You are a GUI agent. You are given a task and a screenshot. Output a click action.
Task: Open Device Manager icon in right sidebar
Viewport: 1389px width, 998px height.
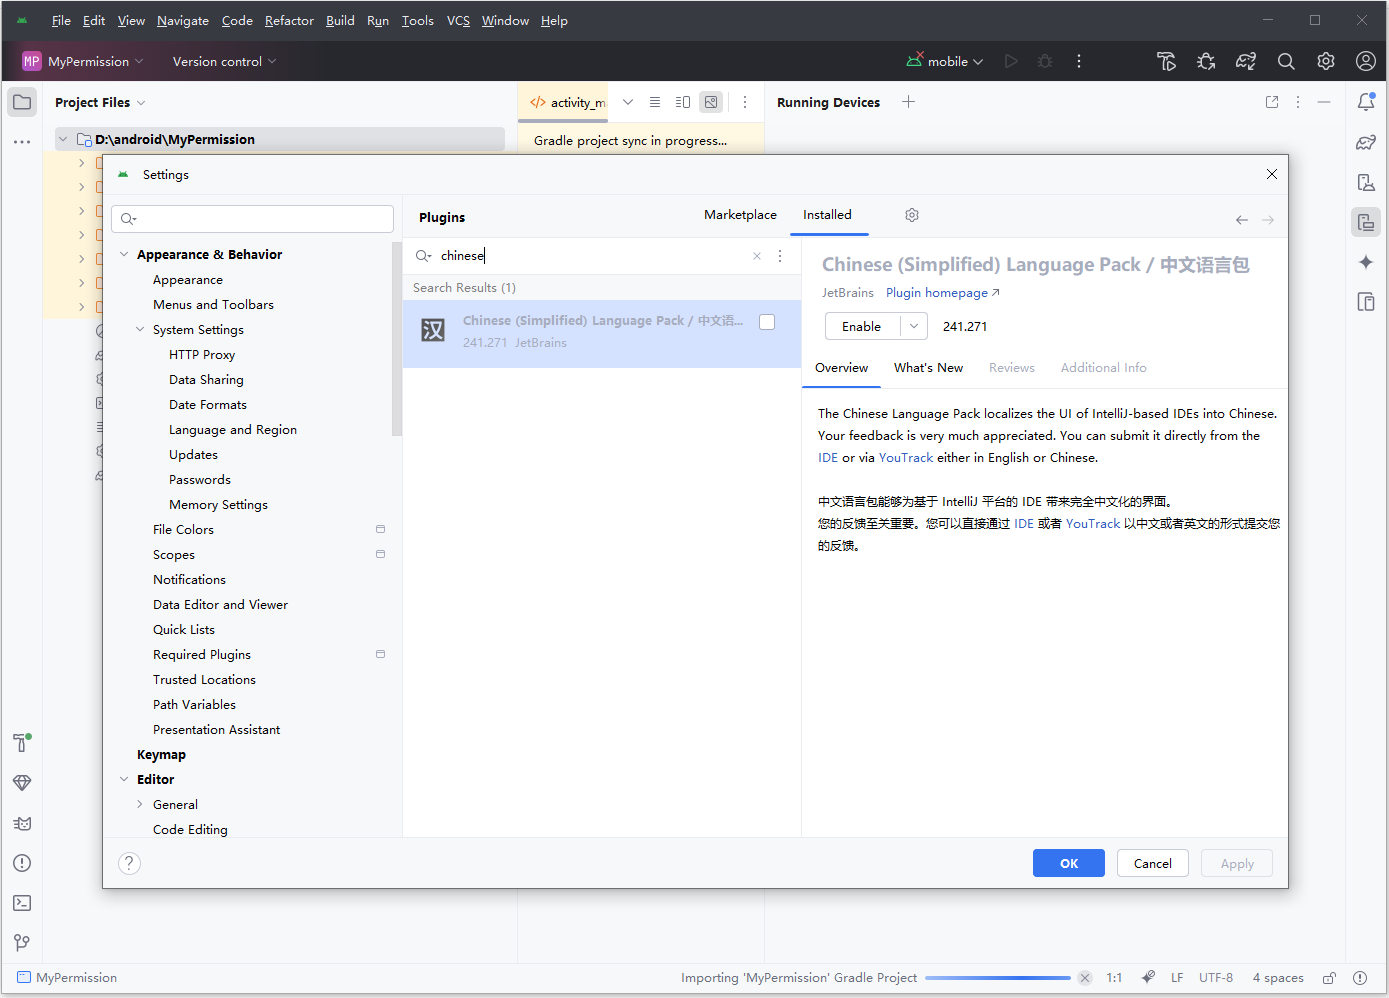1366,182
